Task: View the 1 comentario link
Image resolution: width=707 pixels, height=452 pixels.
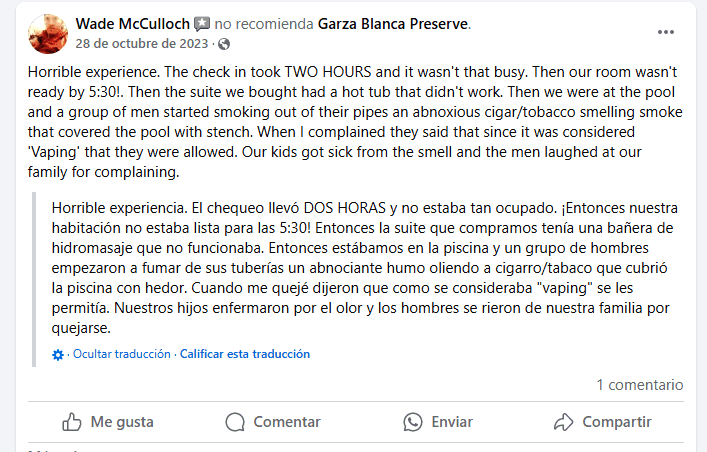Action: click(640, 384)
